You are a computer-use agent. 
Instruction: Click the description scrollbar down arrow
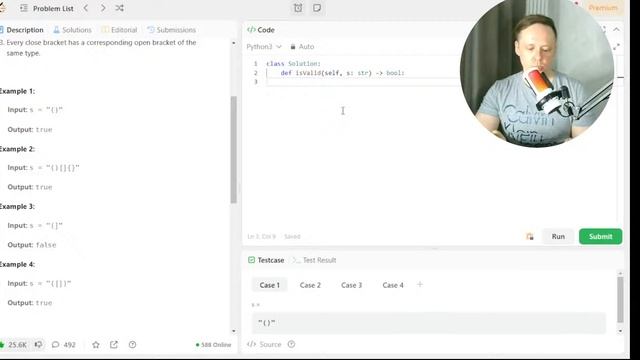[x=233, y=331]
